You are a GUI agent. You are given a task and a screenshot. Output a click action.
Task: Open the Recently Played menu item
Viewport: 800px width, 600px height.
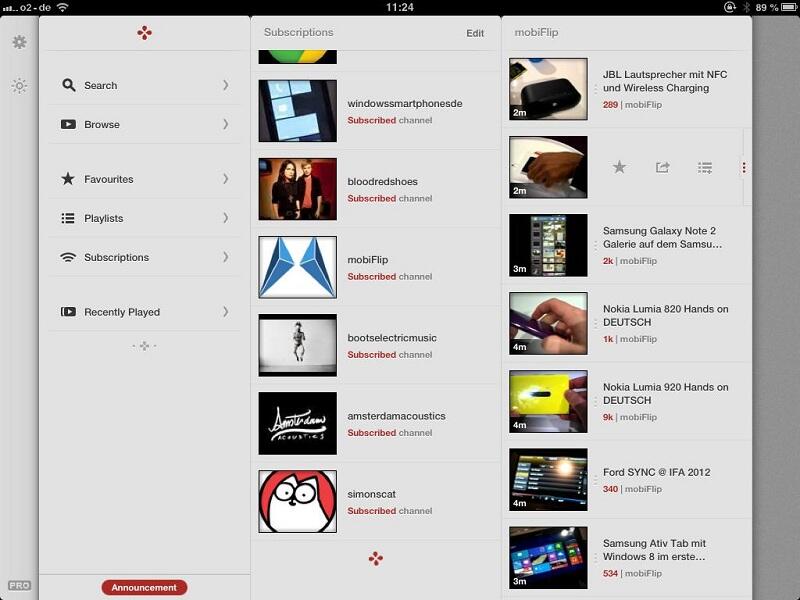144,312
